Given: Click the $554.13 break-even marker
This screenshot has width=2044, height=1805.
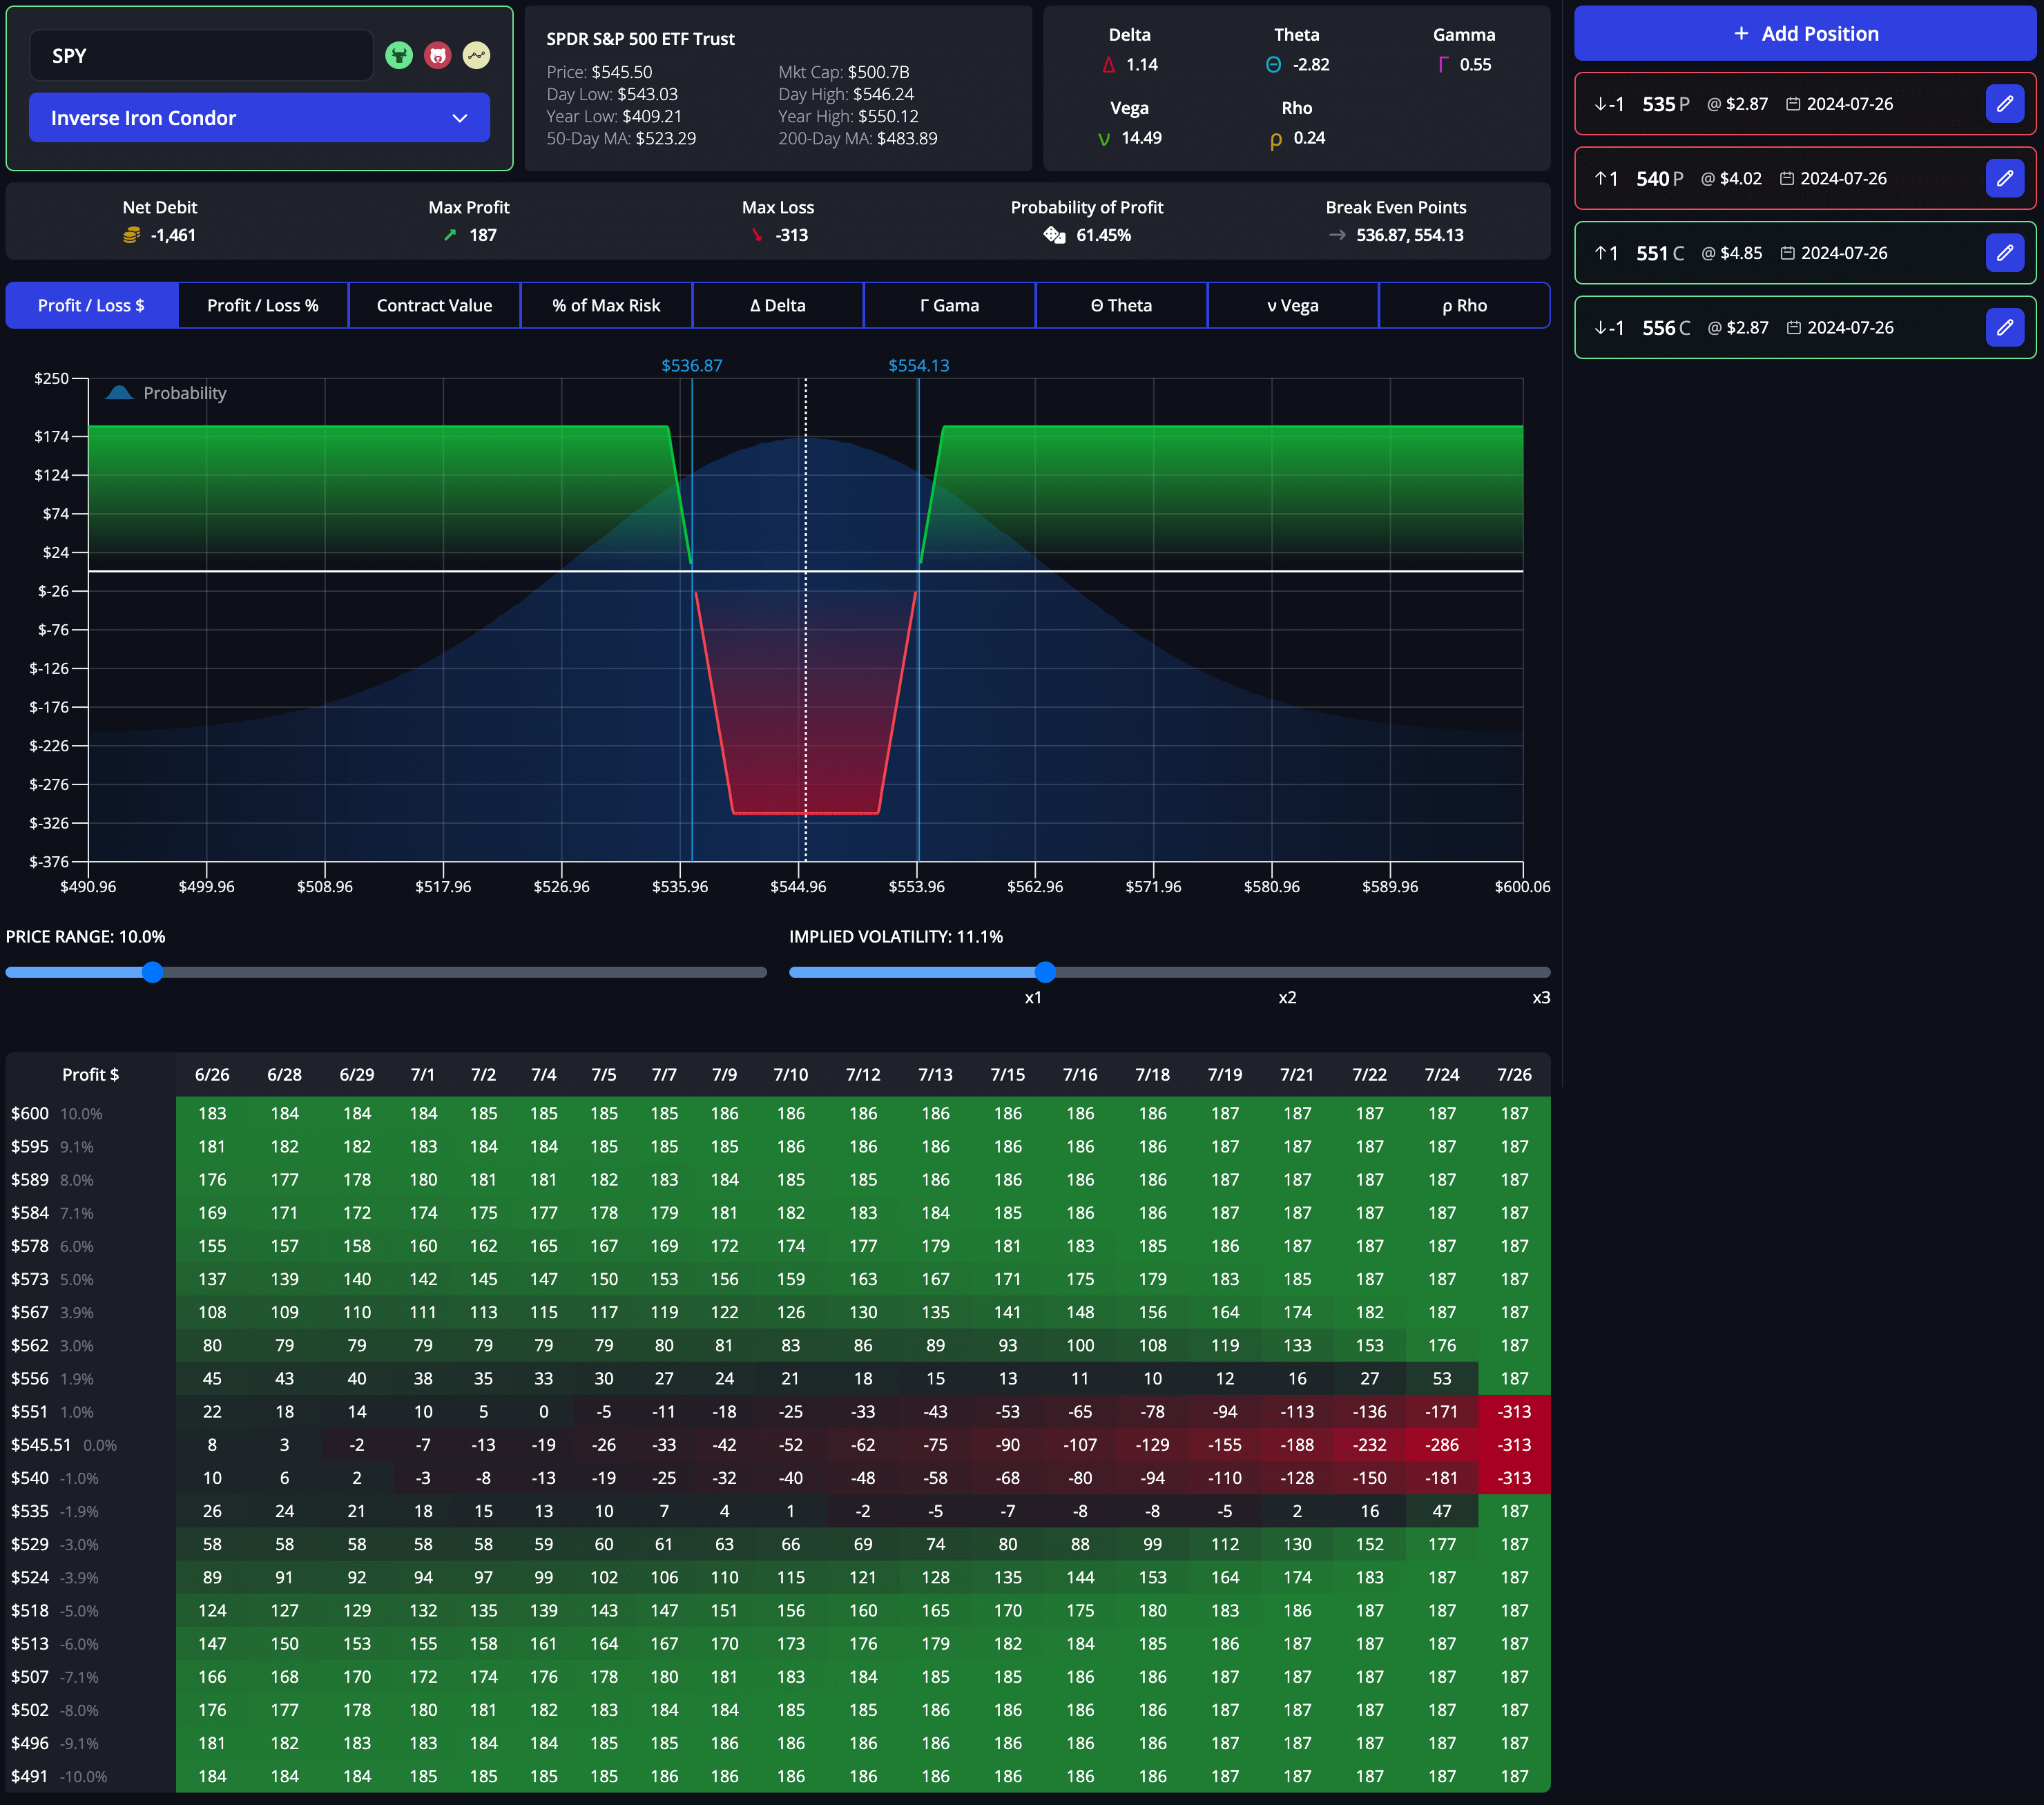Looking at the screenshot, I should tap(918, 366).
